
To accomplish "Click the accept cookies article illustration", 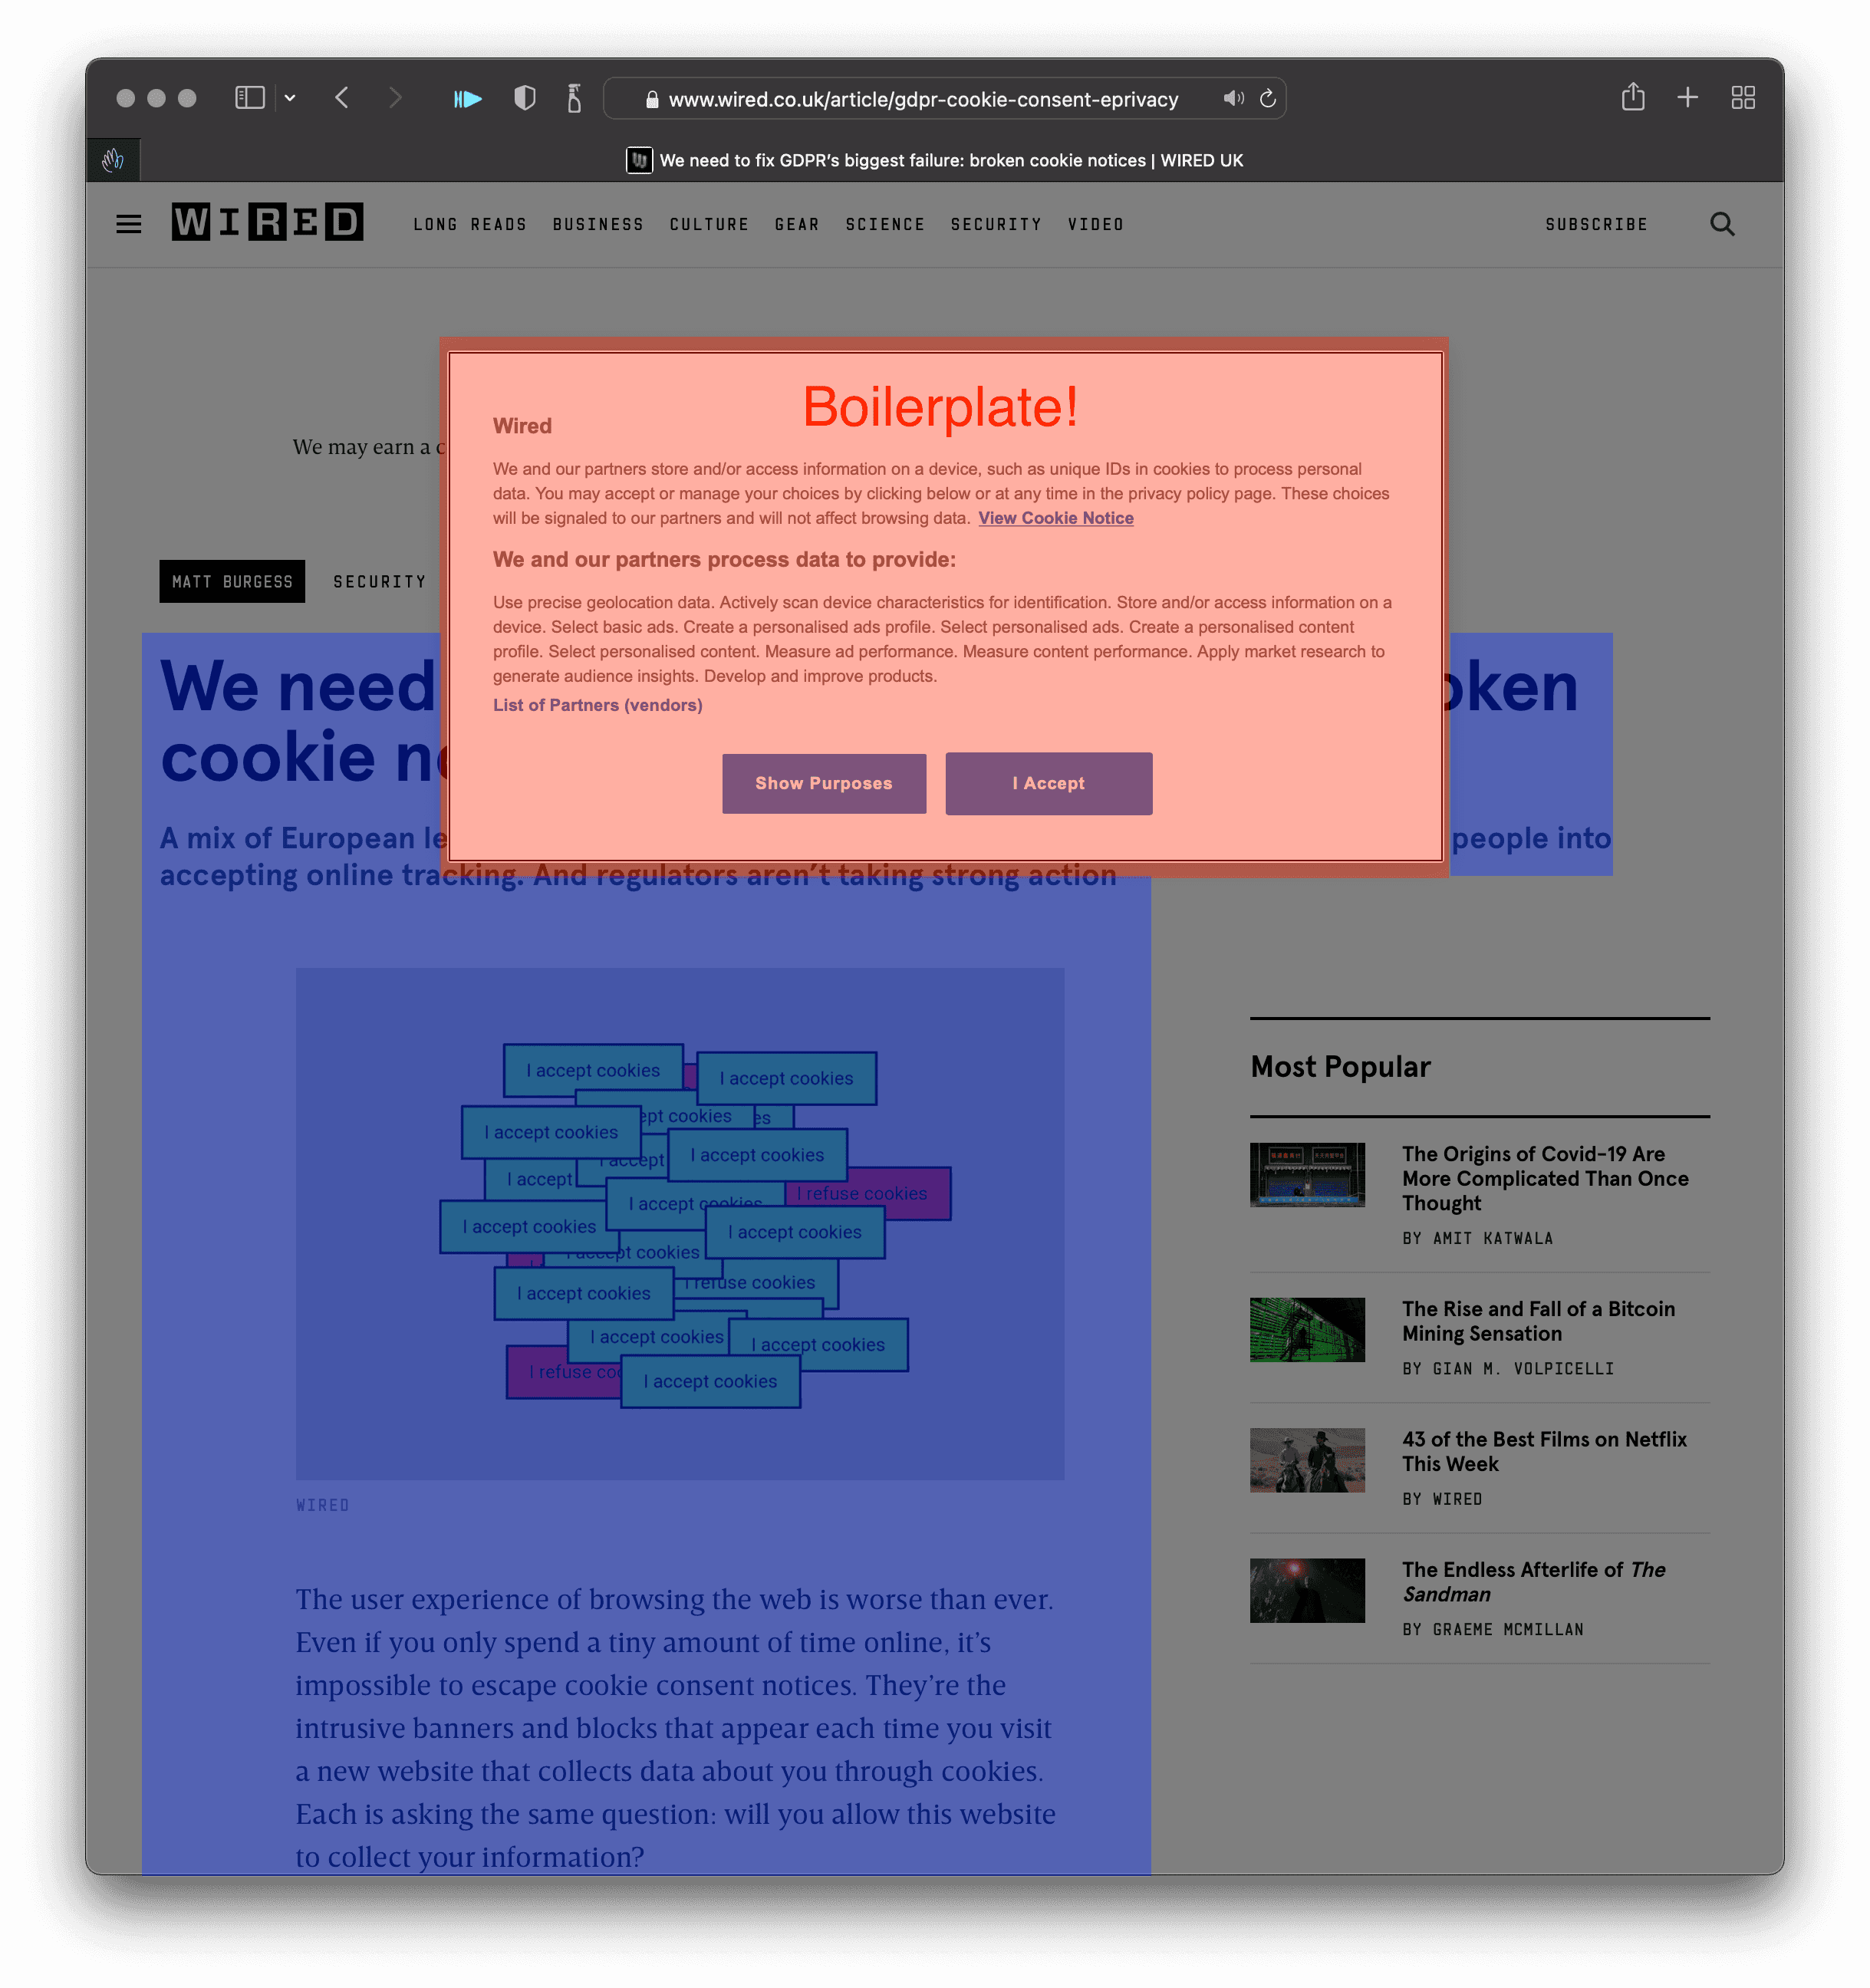I will point(680,1223).
